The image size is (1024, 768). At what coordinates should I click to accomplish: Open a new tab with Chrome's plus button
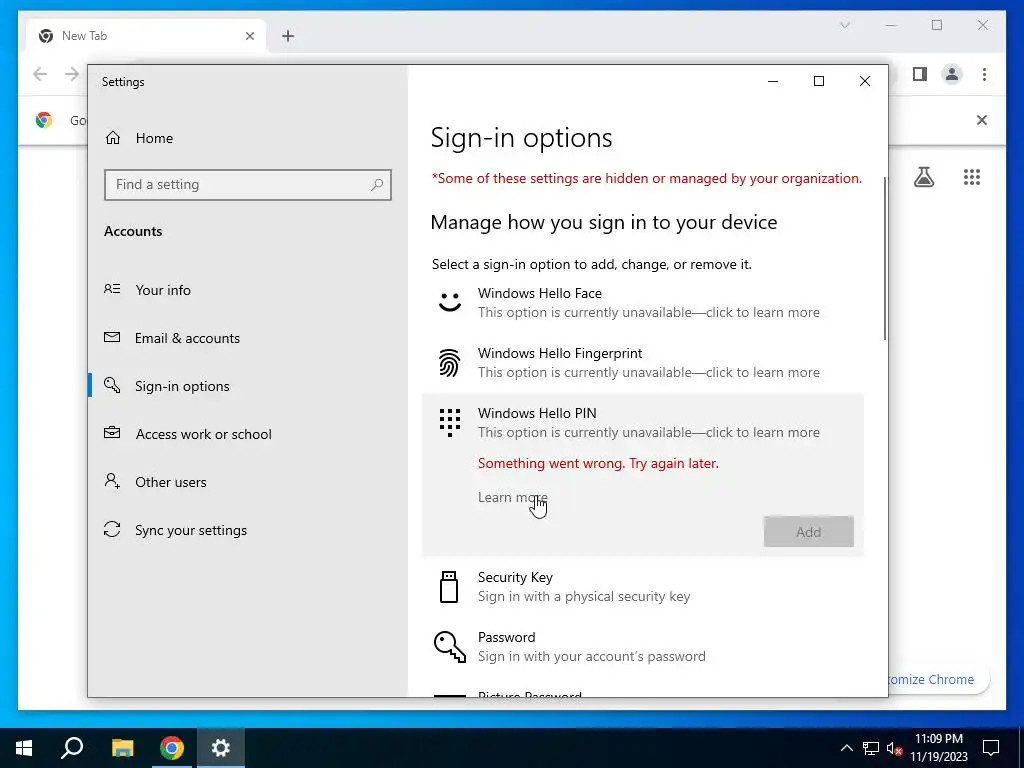coord(288,36)
